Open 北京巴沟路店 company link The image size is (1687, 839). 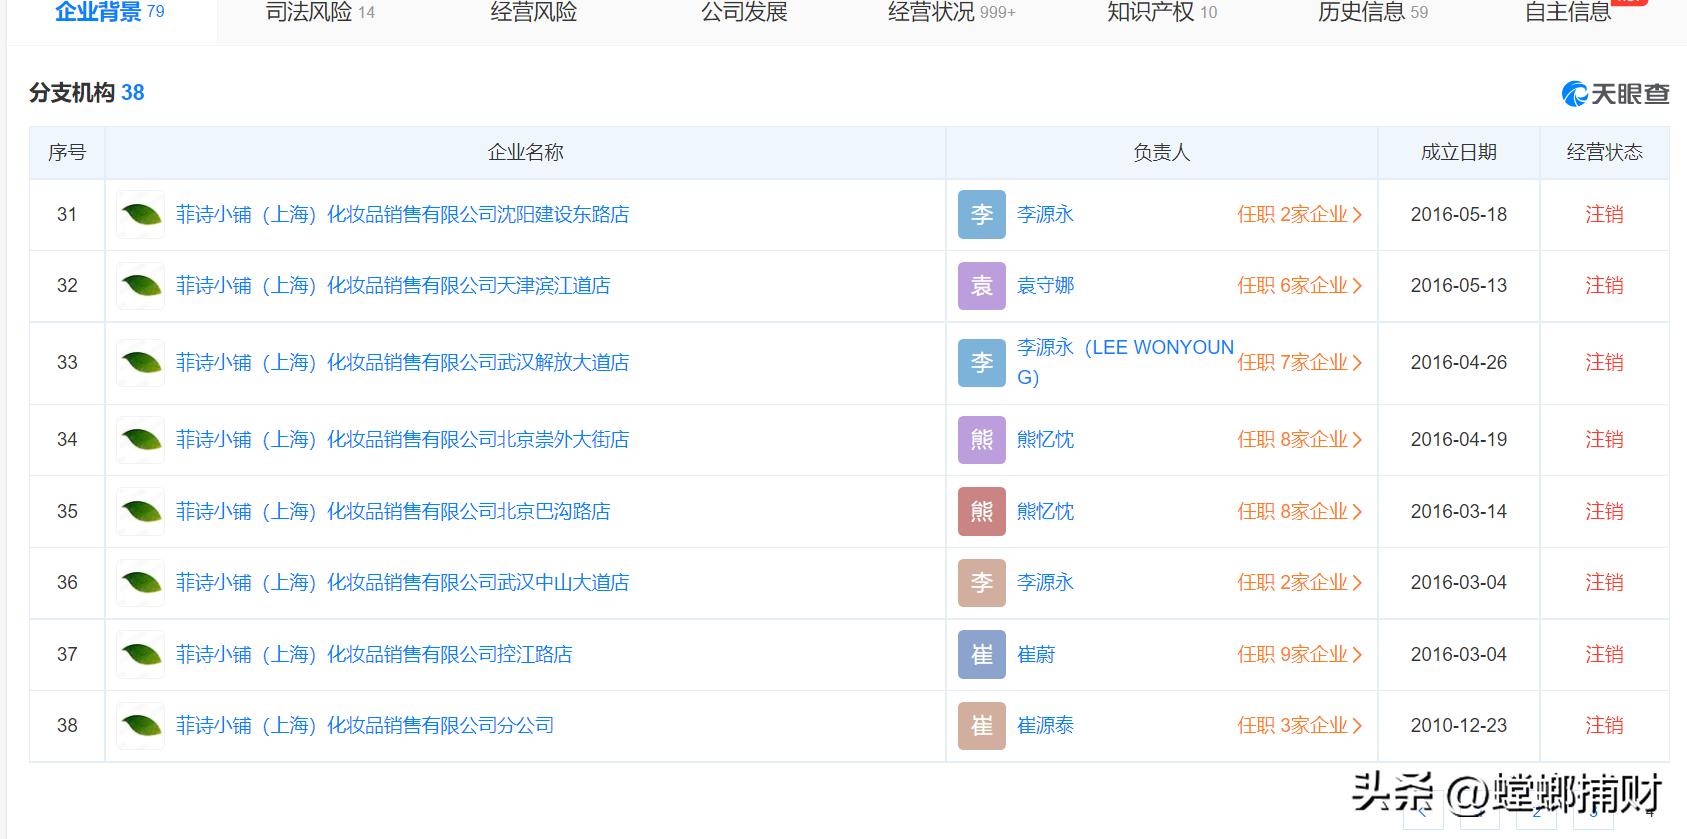[393, 512]
